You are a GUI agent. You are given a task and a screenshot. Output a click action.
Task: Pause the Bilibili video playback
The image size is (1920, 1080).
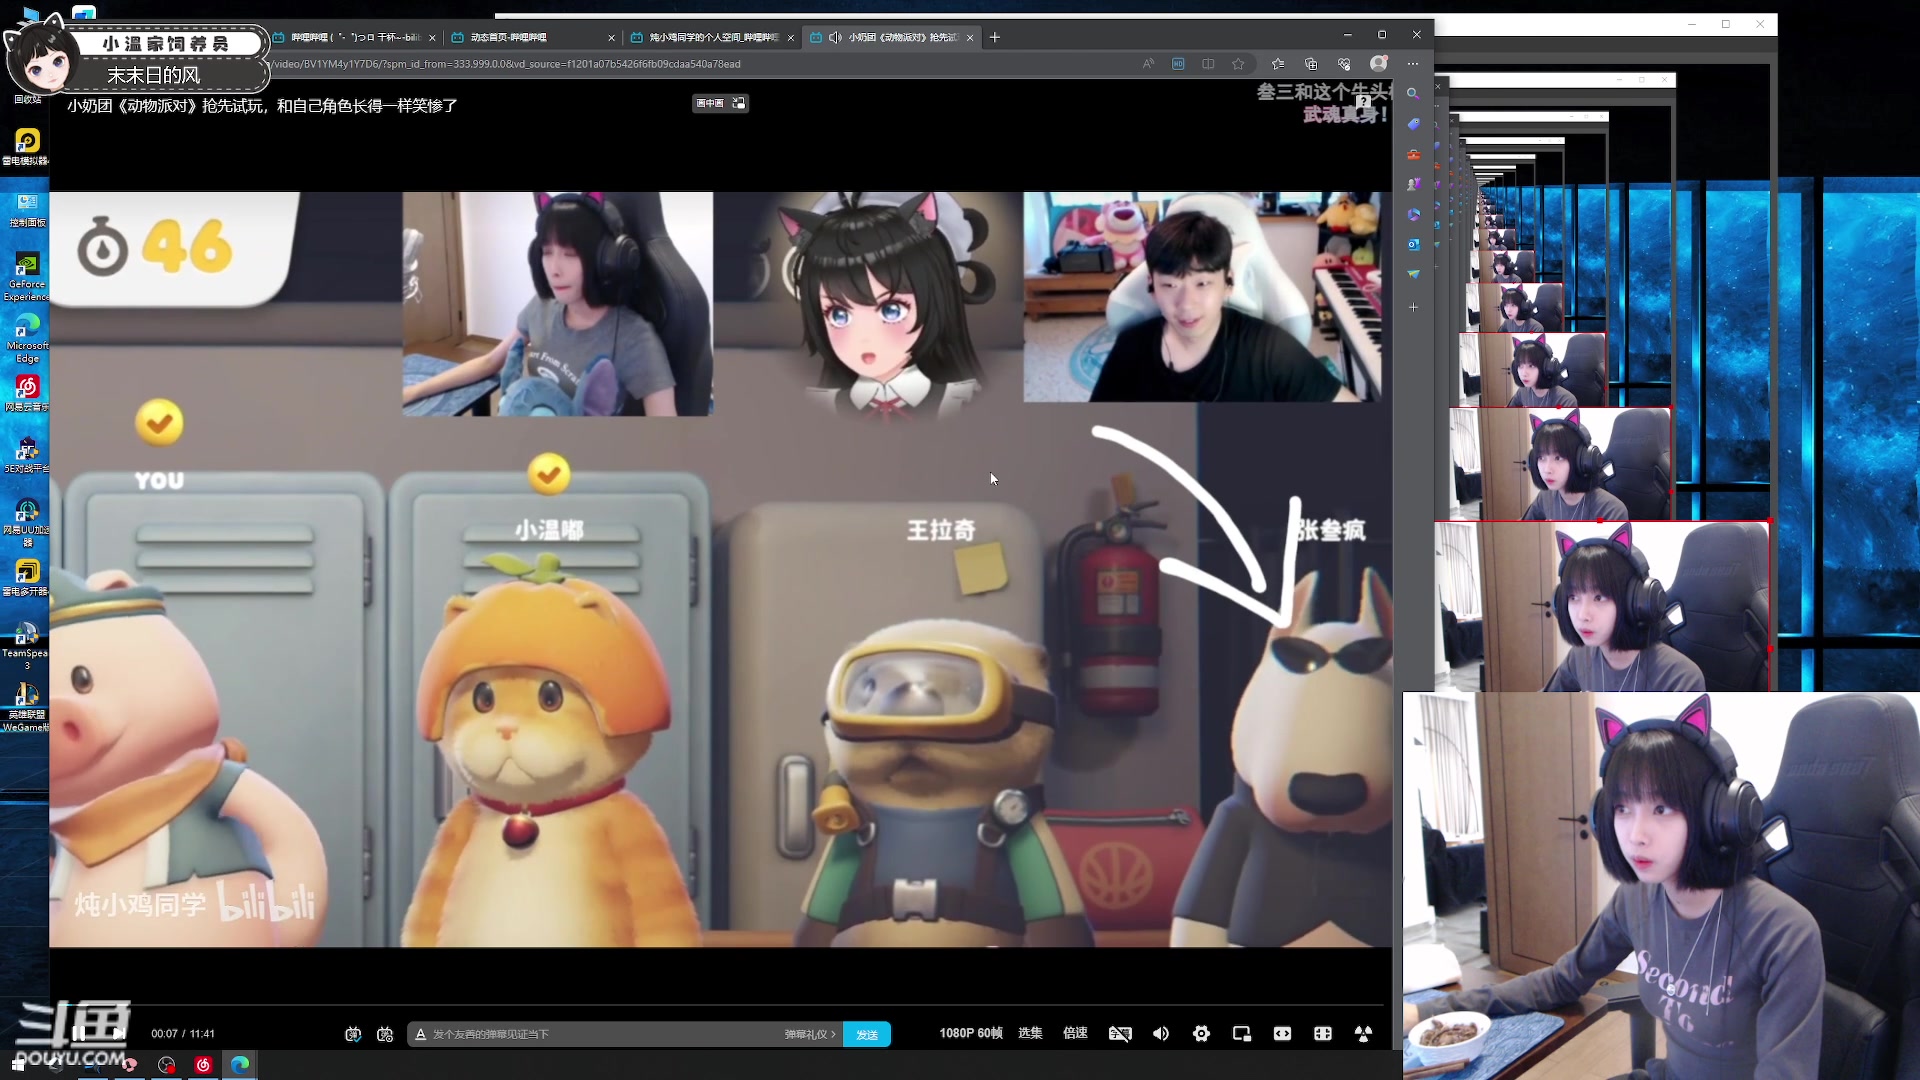click(79, 1033)
